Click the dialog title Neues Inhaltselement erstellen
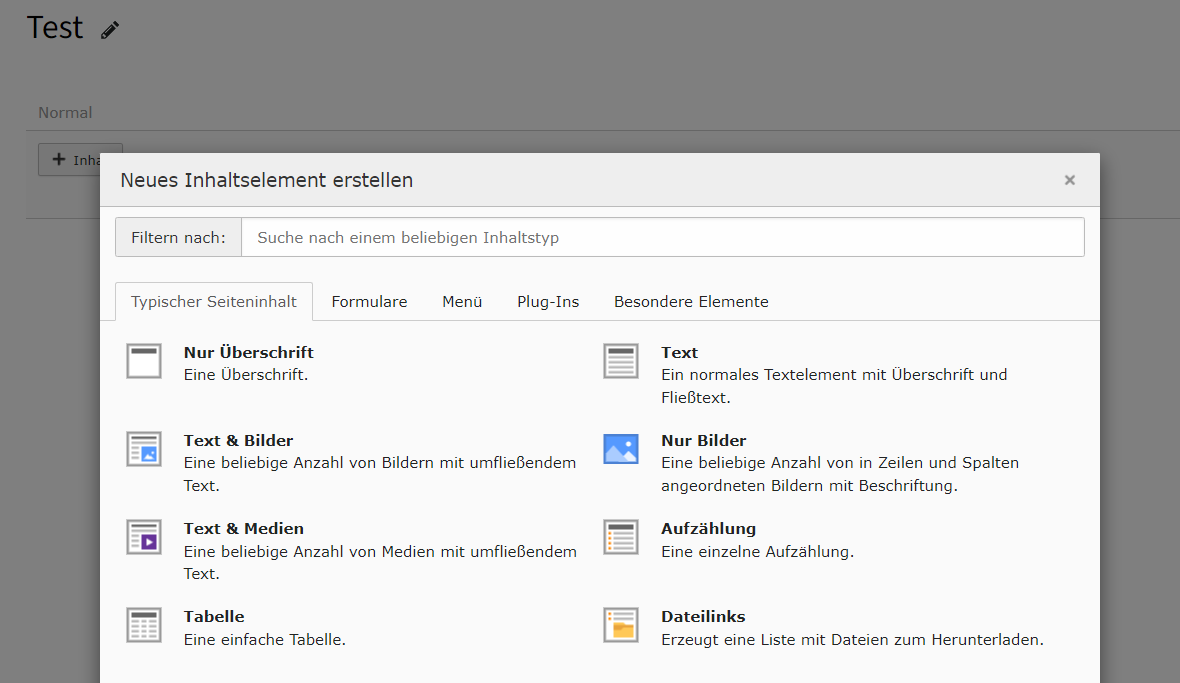The height and width of the screenshot is (683, 1180). [266, 181]
